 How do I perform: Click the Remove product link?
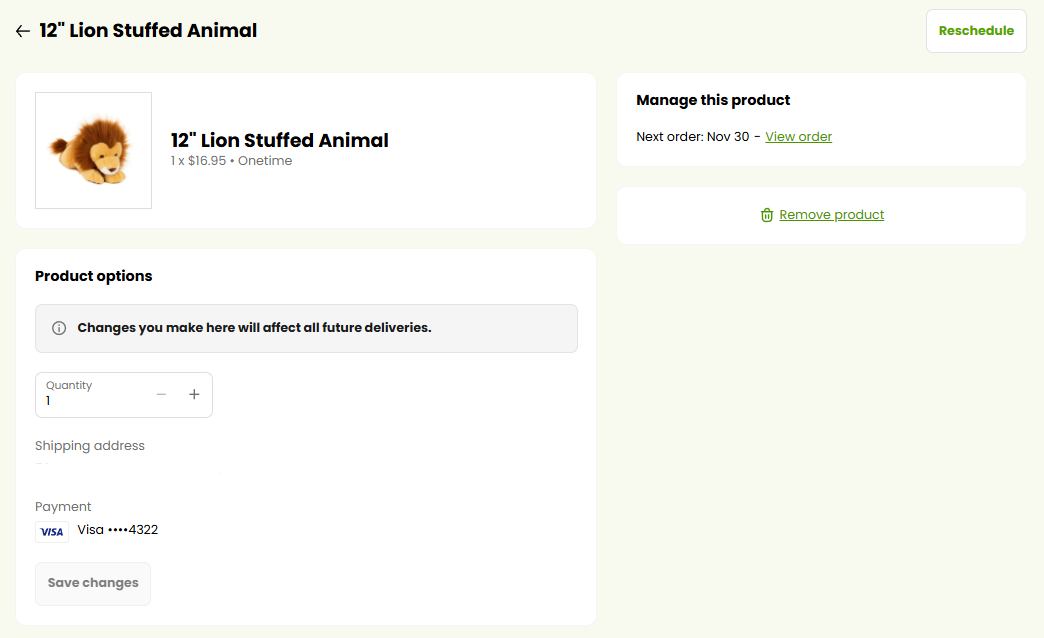[831, 215]
